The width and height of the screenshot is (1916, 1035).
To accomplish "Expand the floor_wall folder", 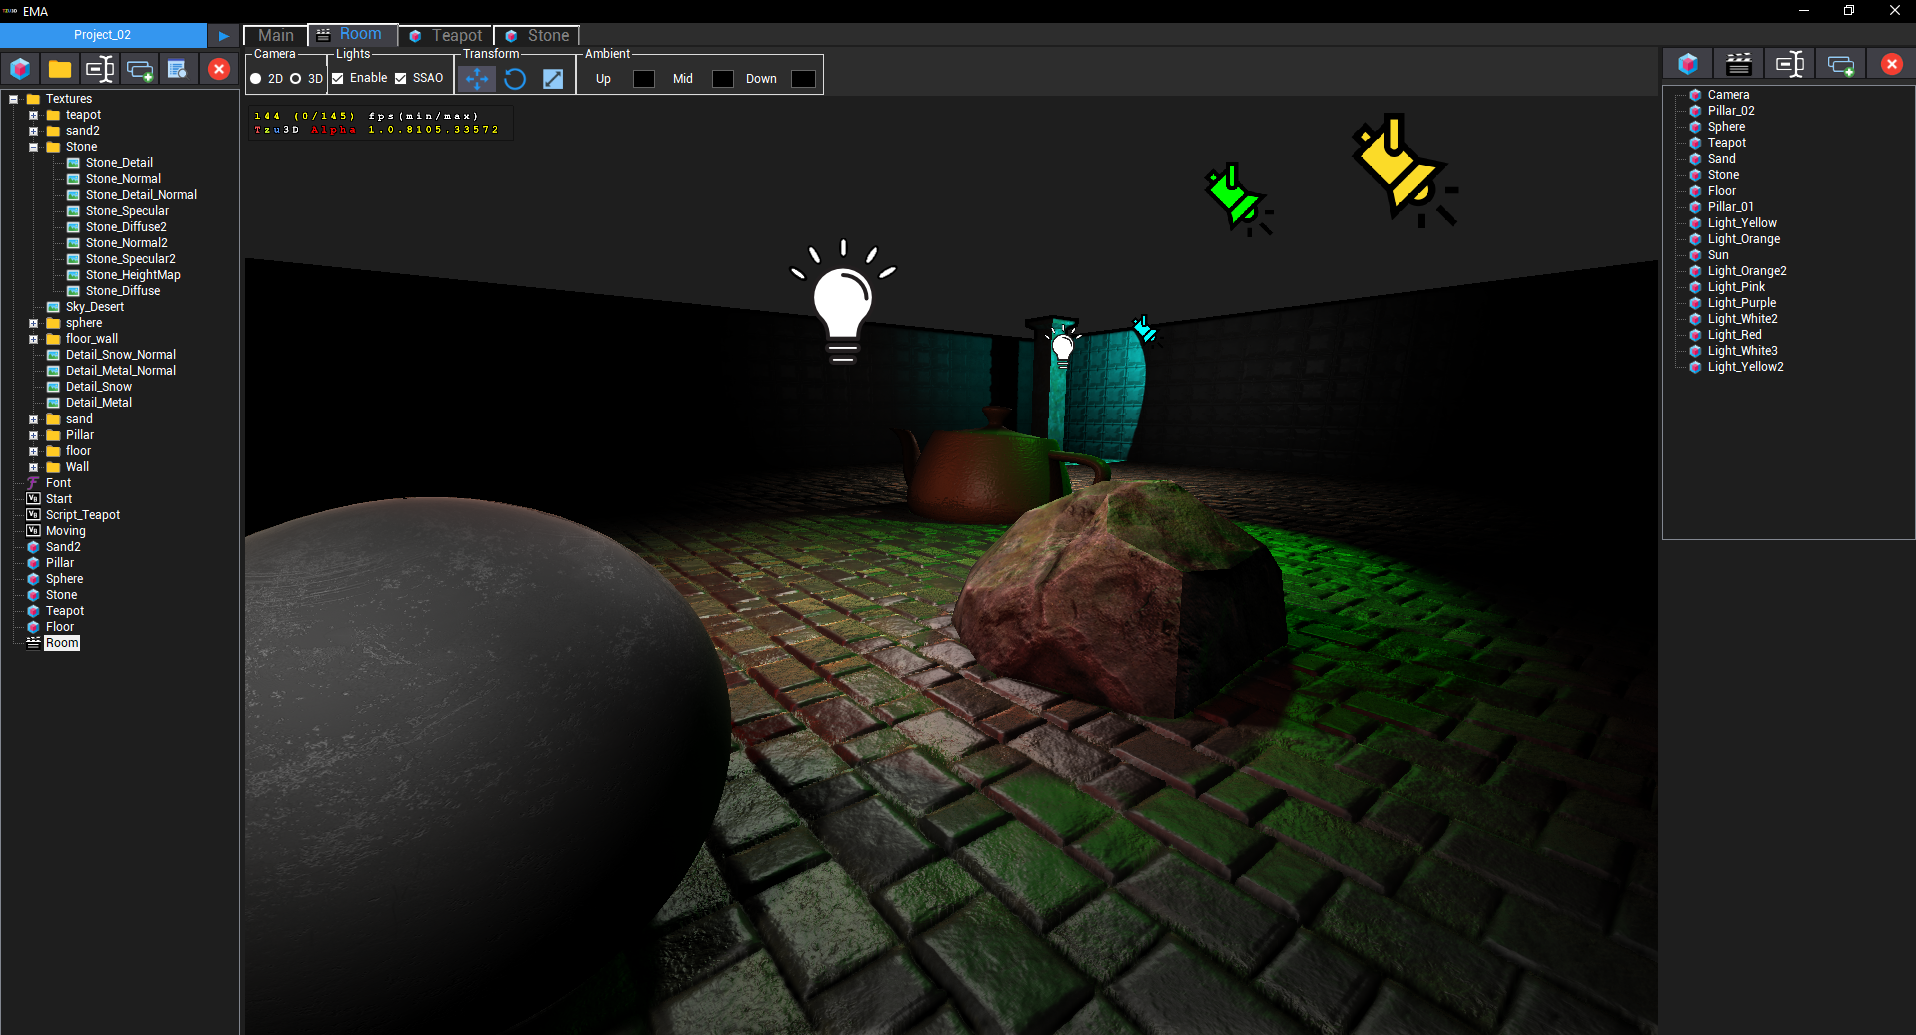I will 33,339.
